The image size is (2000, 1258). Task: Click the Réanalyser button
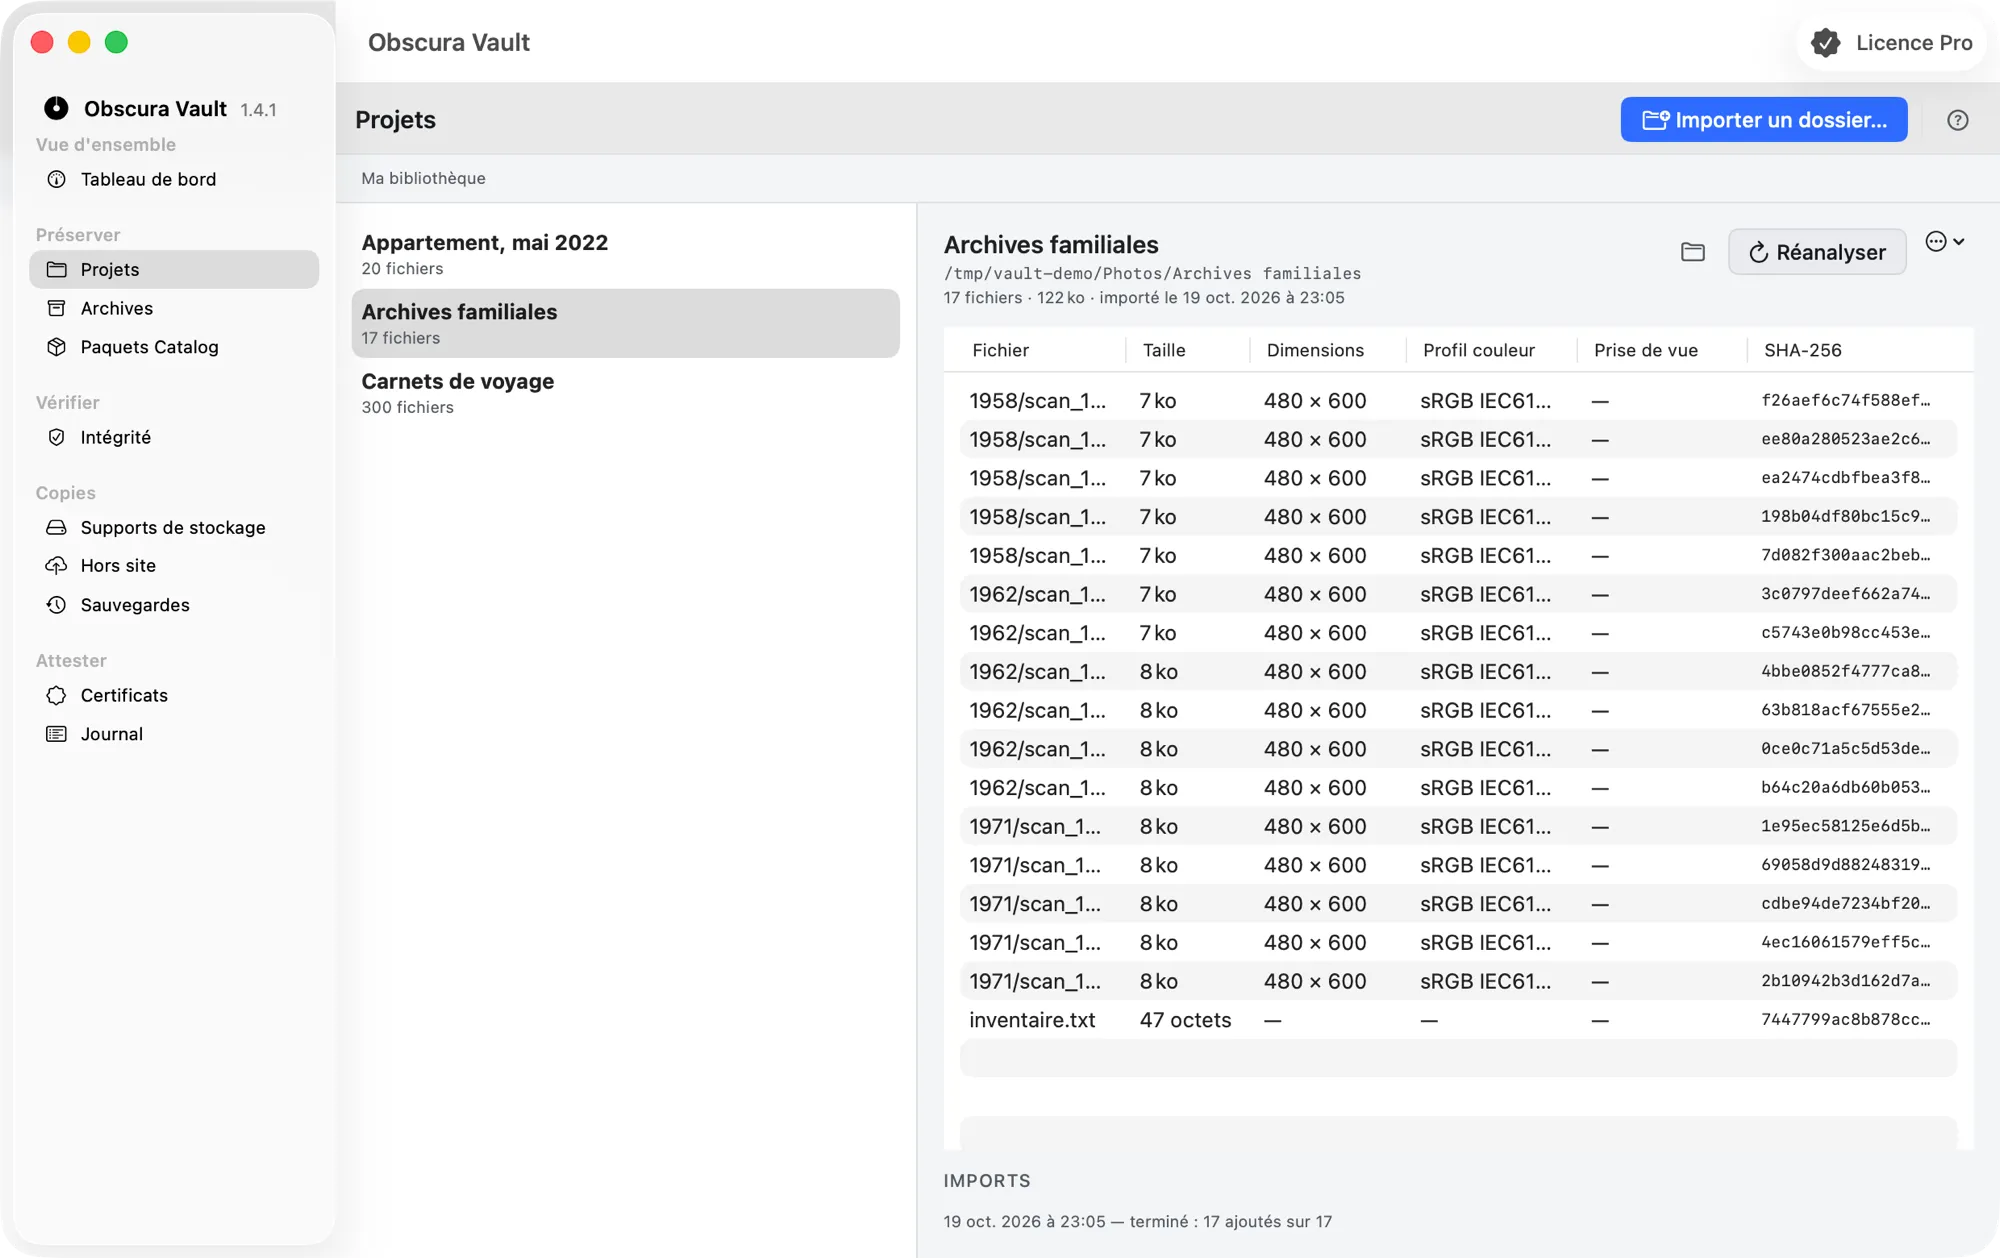point(1817,252)
